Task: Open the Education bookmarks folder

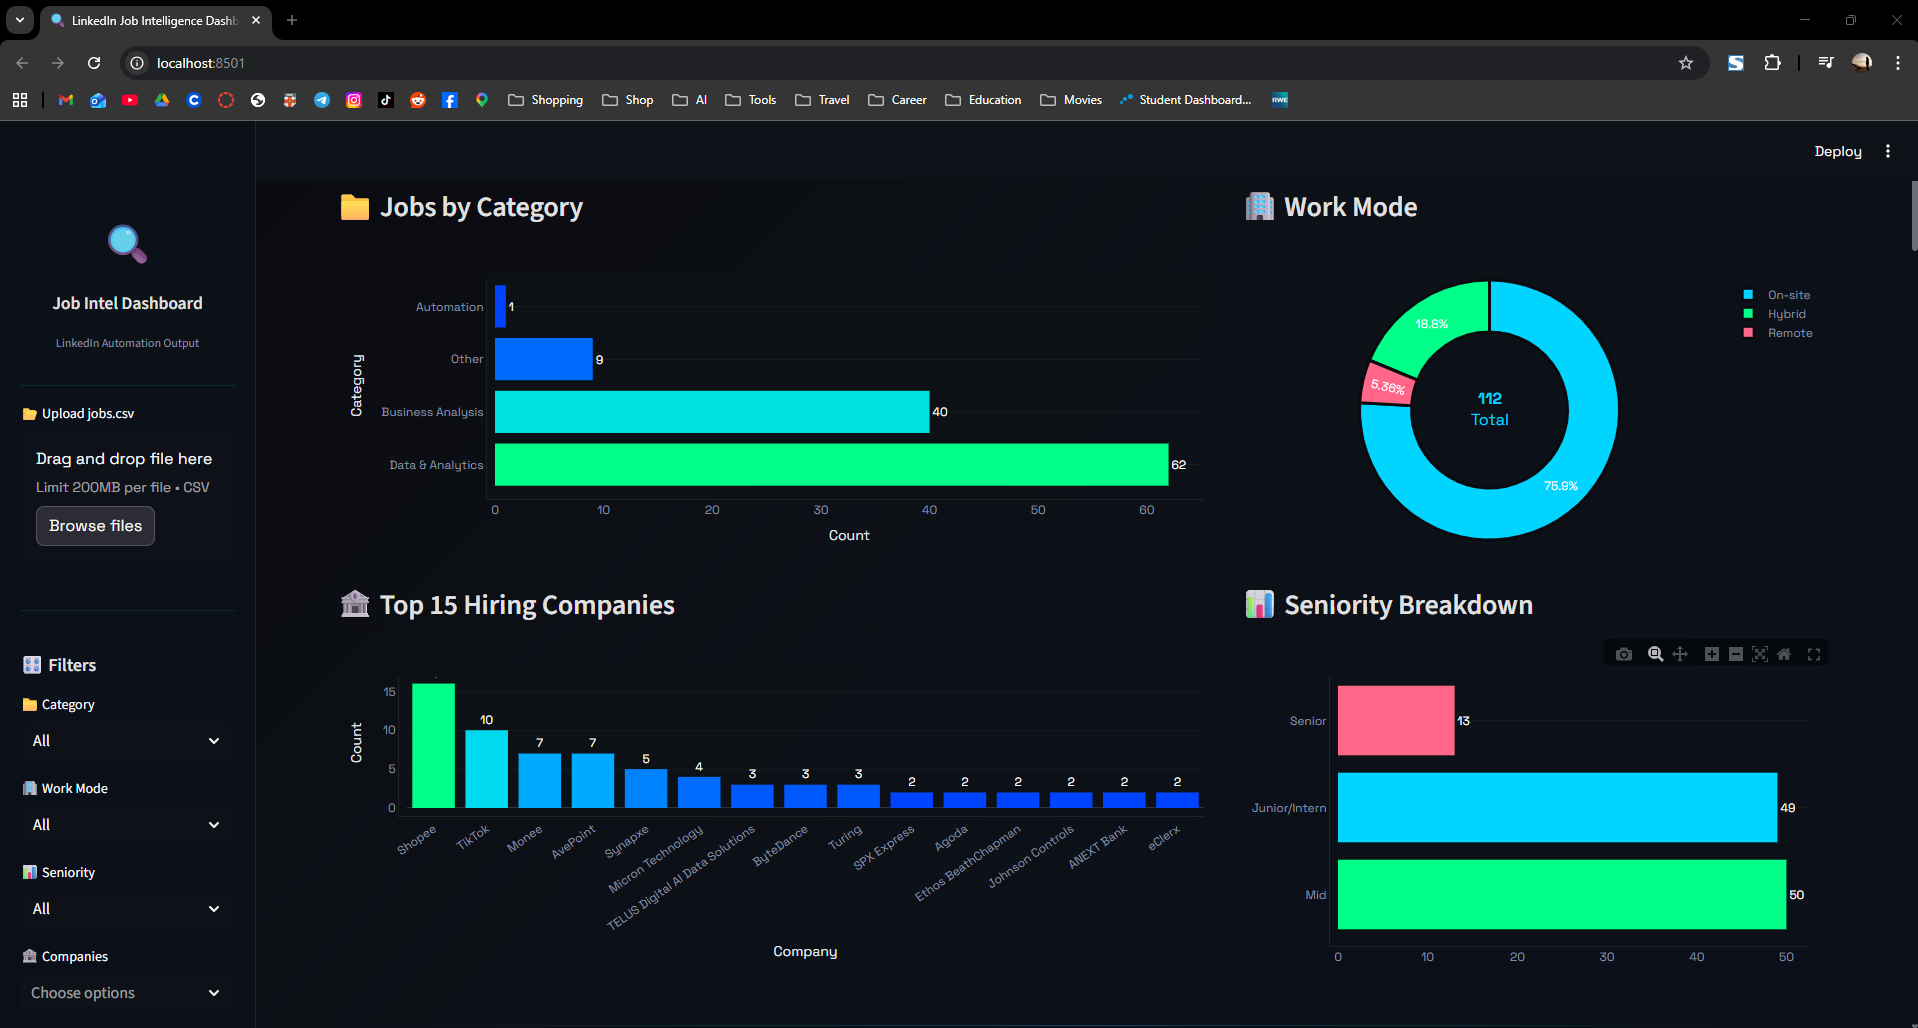Action: point(984,100)
